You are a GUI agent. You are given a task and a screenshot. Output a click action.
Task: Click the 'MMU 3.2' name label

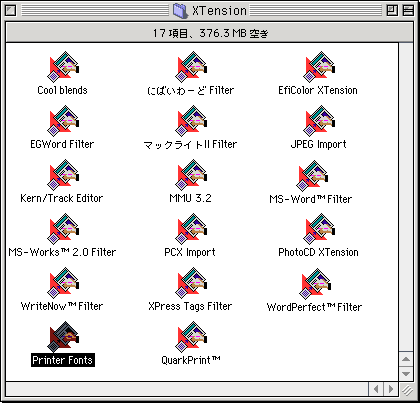[x=190, y=198]
